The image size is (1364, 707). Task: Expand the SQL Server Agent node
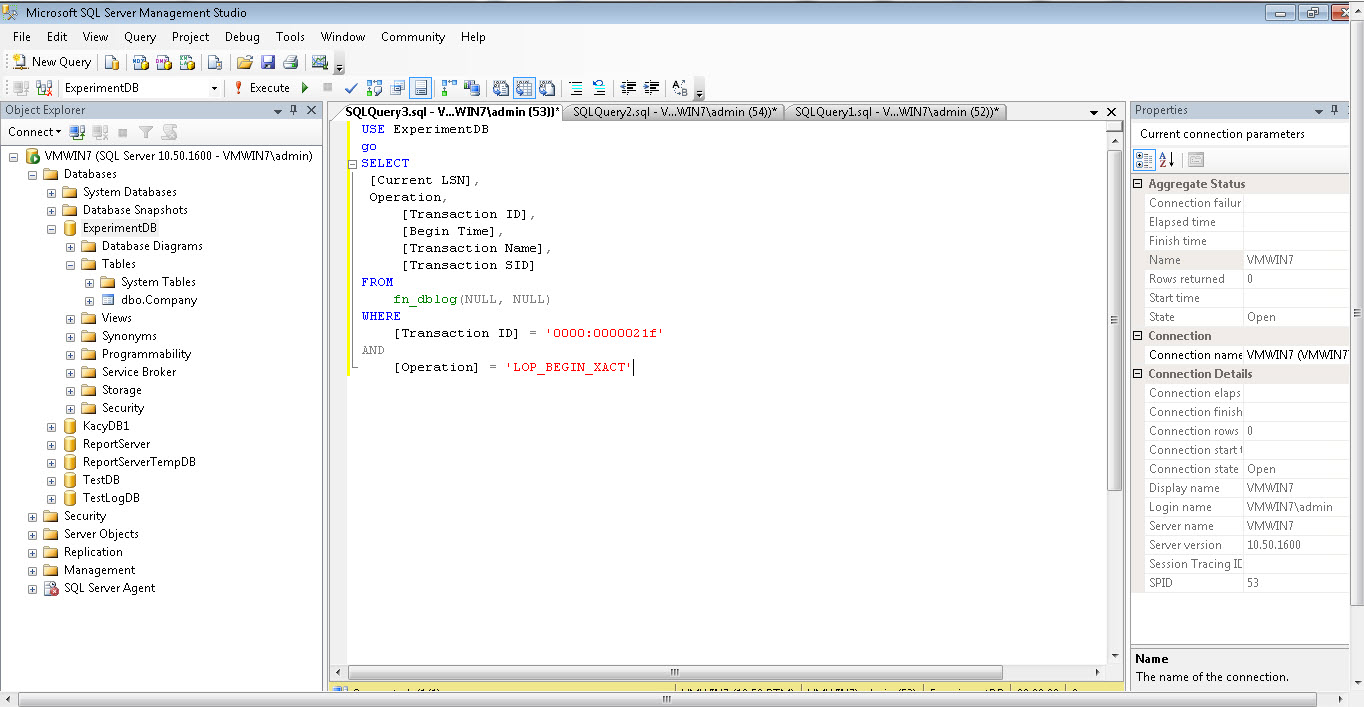(33, 588)
